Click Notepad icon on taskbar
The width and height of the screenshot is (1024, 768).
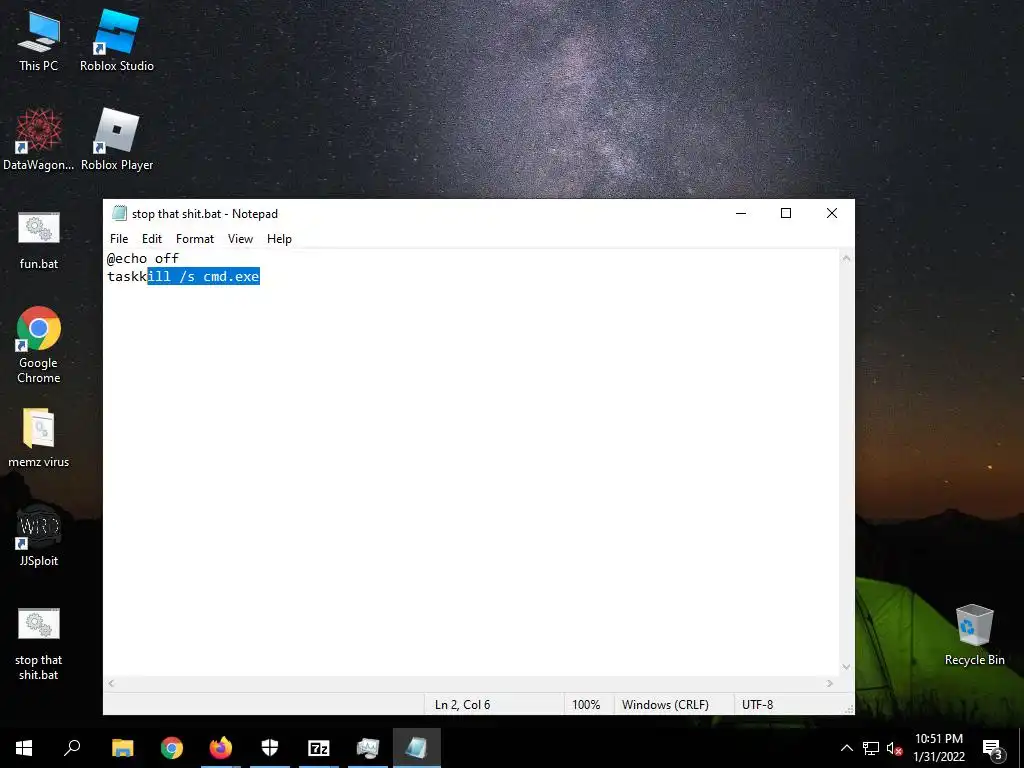tap(417, 748)
